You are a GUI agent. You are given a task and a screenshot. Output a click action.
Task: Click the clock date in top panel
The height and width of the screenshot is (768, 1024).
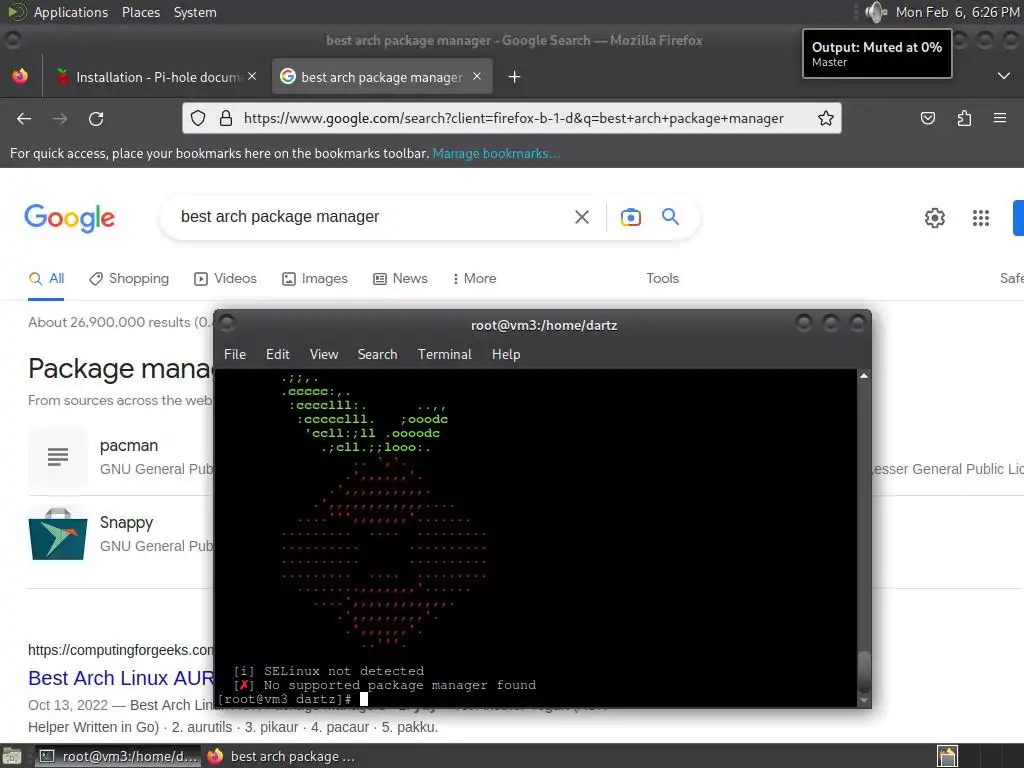coord(957,12)
